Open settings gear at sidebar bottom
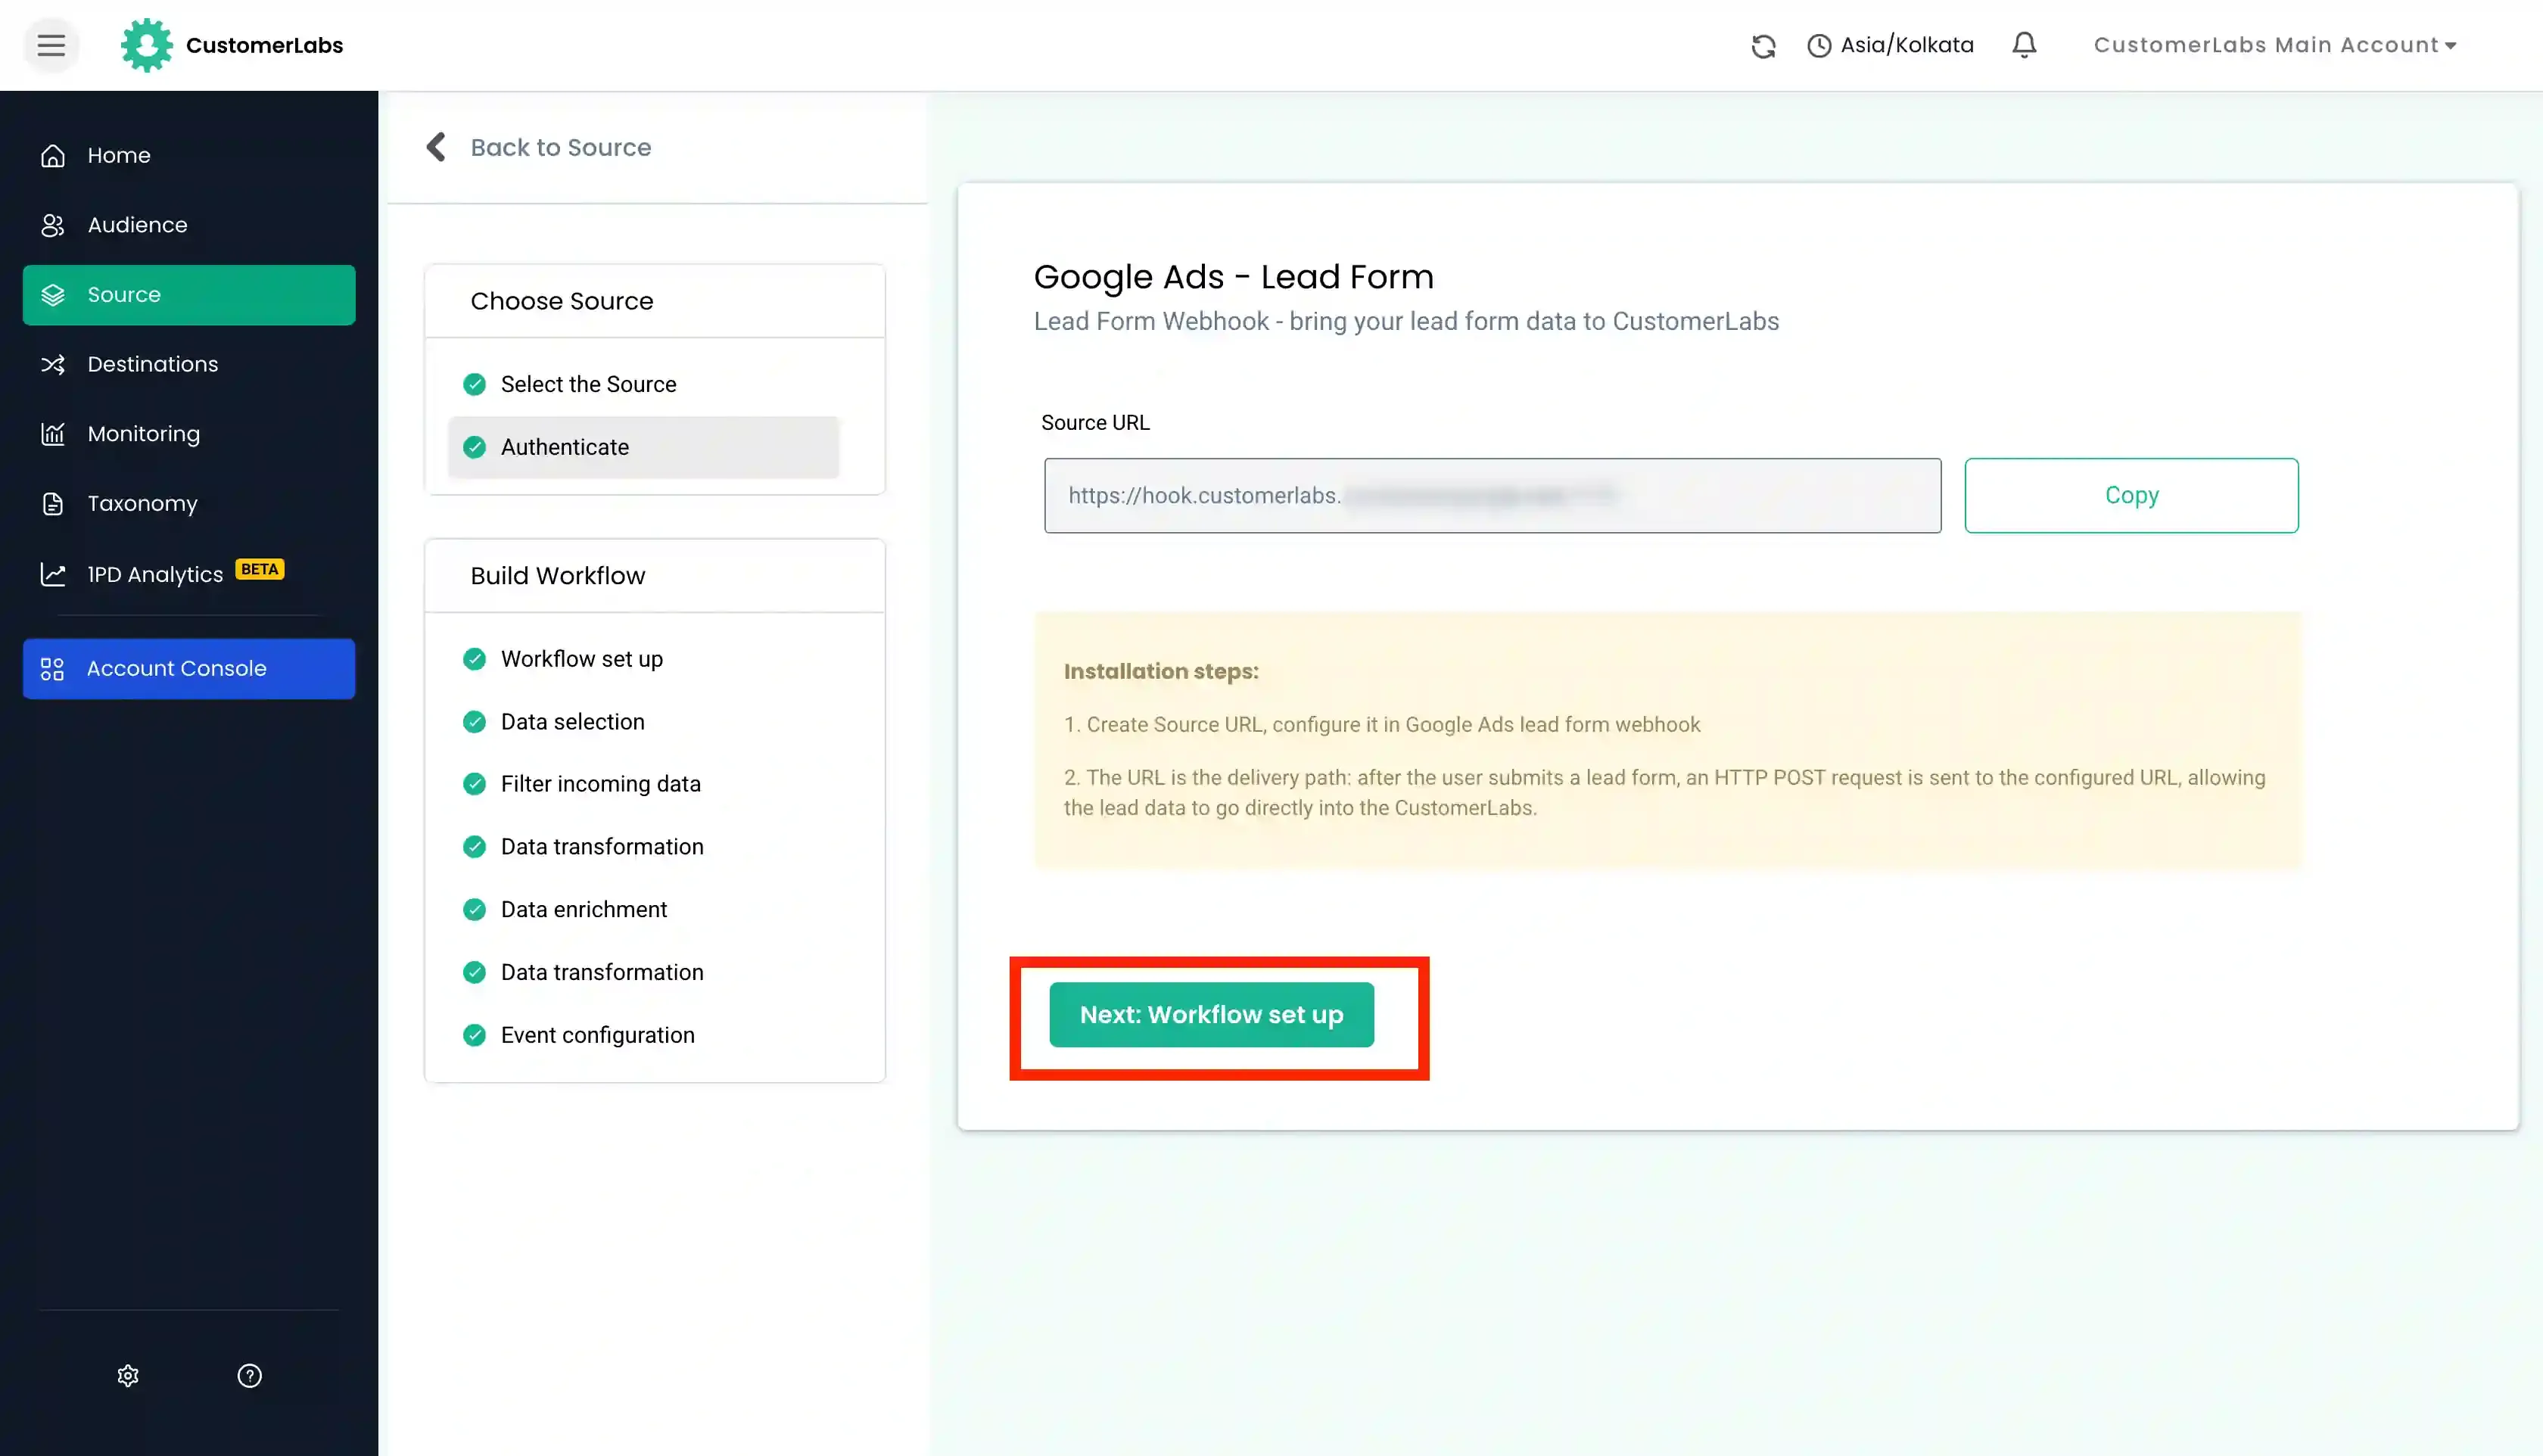 point(128,1376)
